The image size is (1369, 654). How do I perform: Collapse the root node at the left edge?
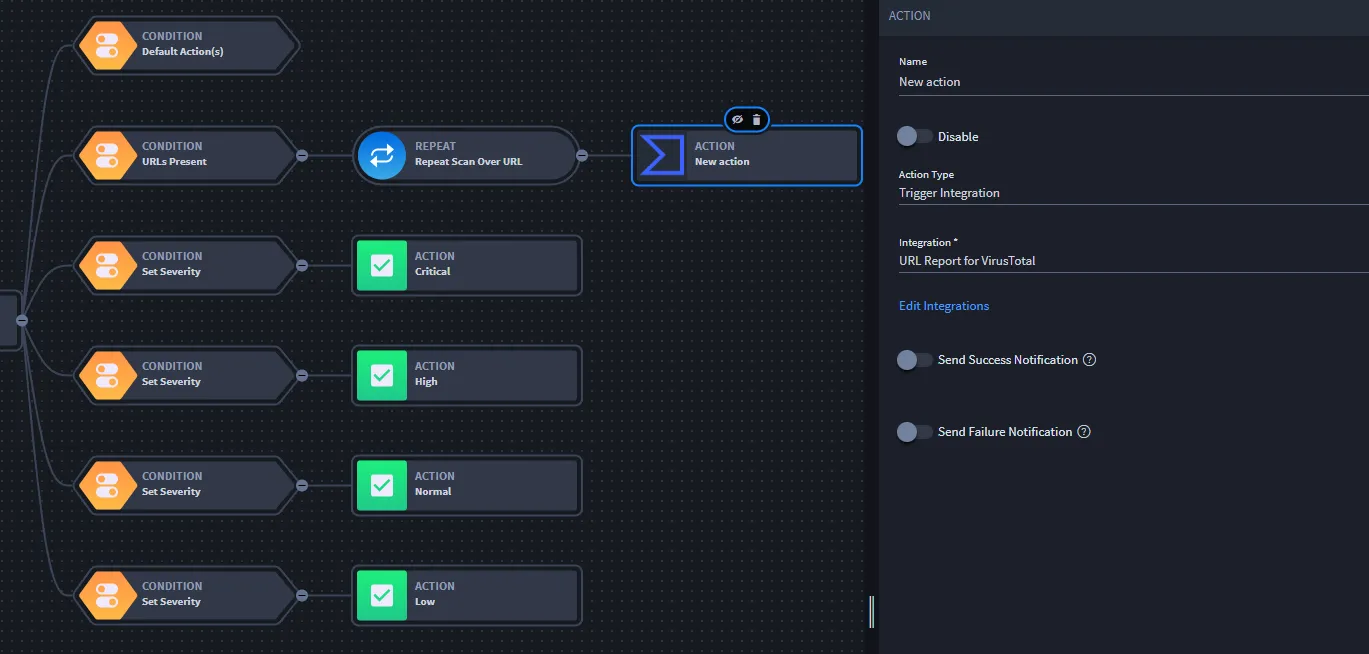tap(22, 320)
